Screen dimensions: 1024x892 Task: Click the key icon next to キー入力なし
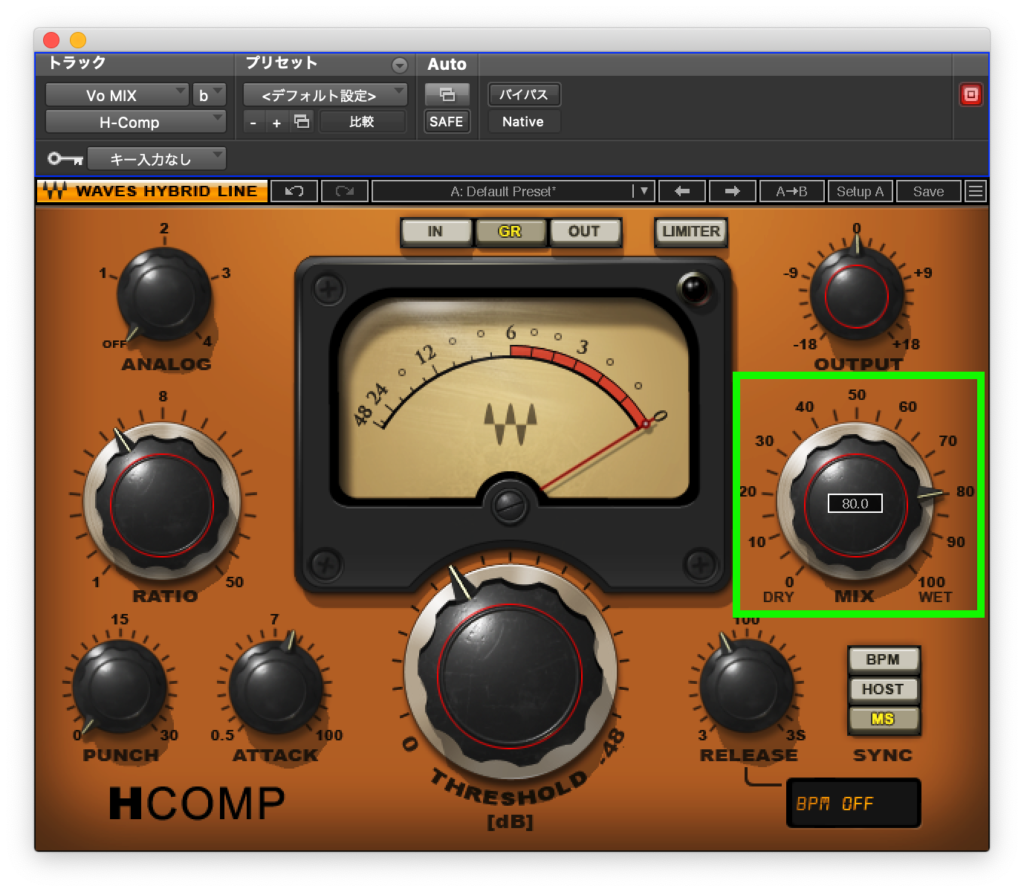tap(64, 158)
